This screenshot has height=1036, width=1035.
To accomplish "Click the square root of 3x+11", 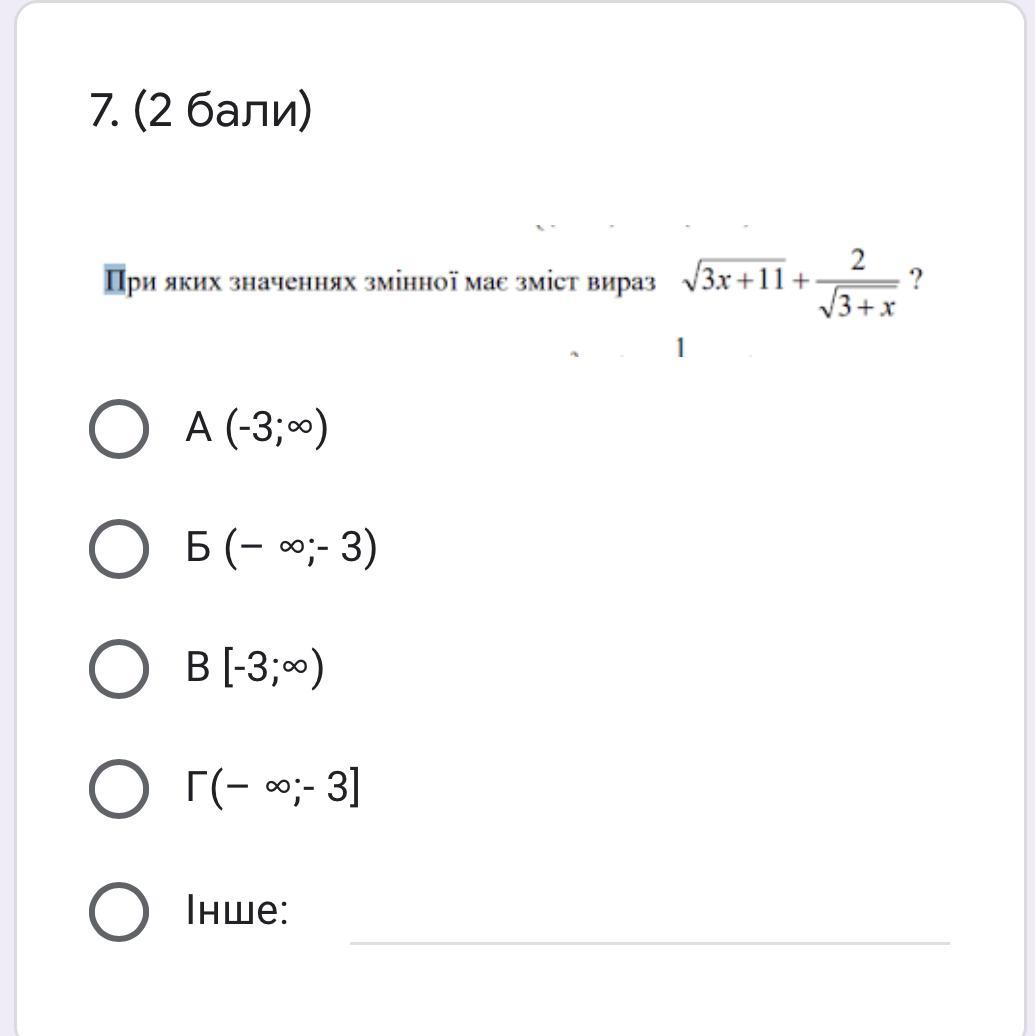I will [x=734, y=279].
